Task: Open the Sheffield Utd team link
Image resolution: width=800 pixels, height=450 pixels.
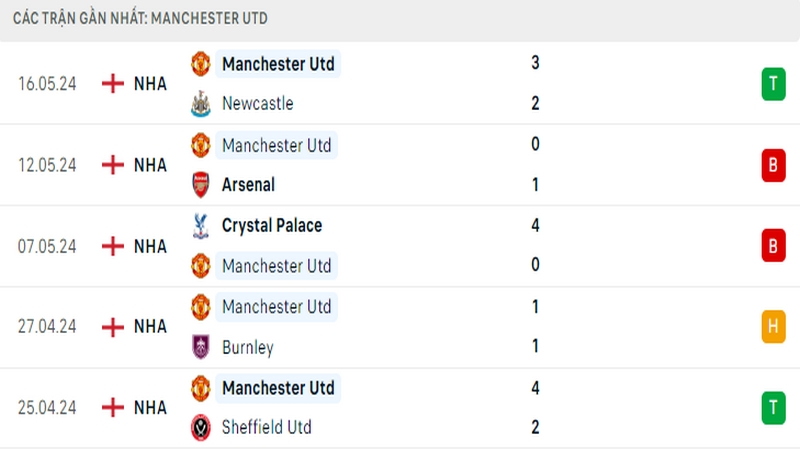Action: pos(266,427)
